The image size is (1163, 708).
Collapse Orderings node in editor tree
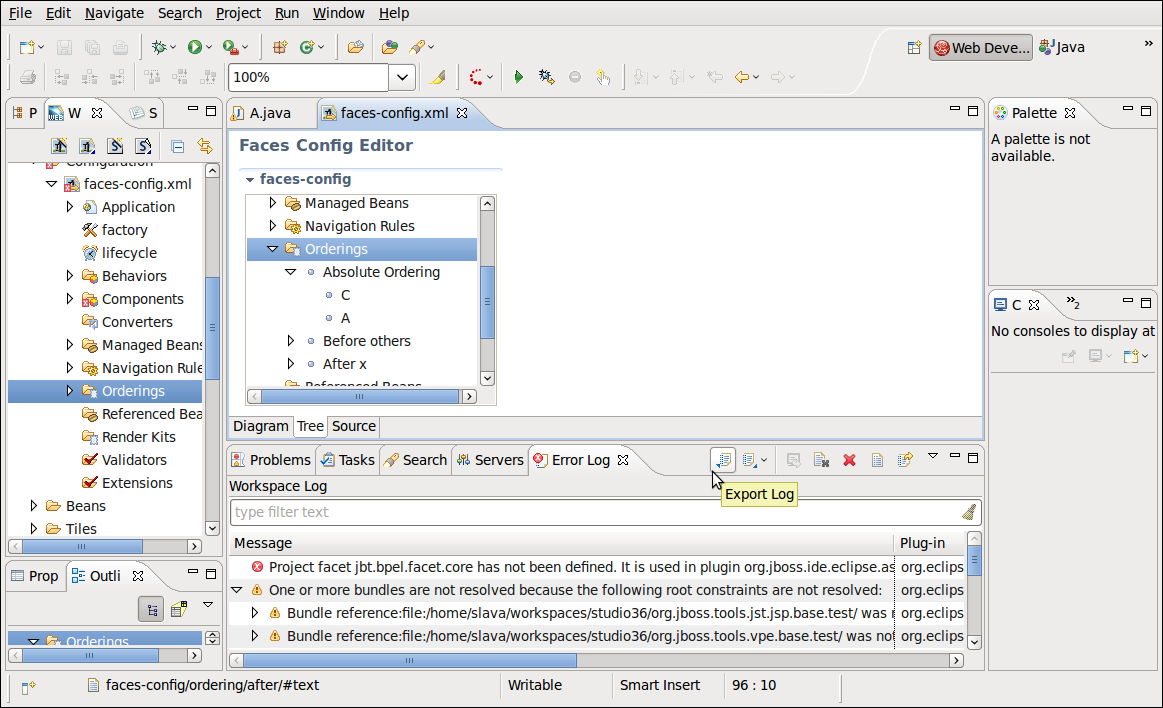tap(272, 249)
